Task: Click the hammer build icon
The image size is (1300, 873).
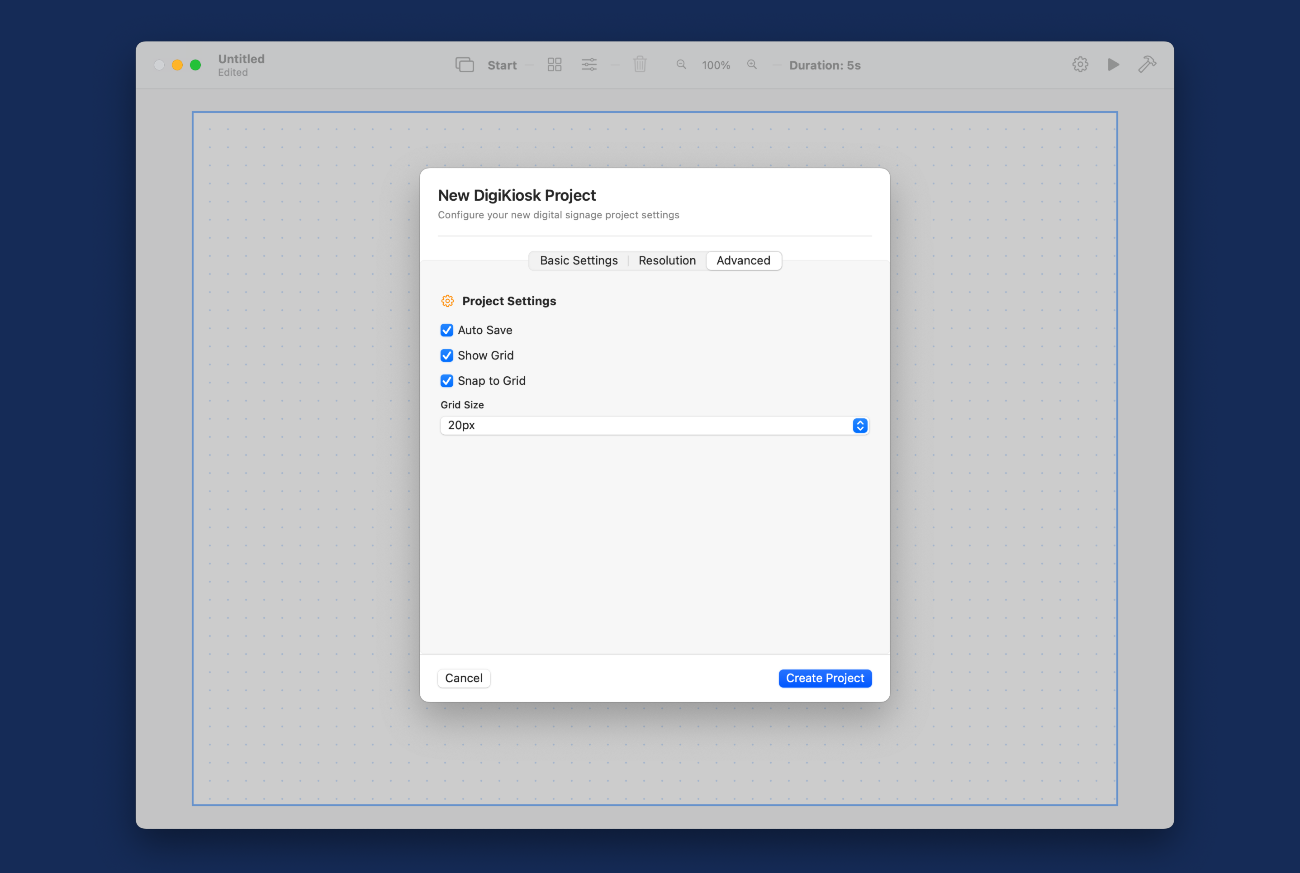Action: point(1147,64)
